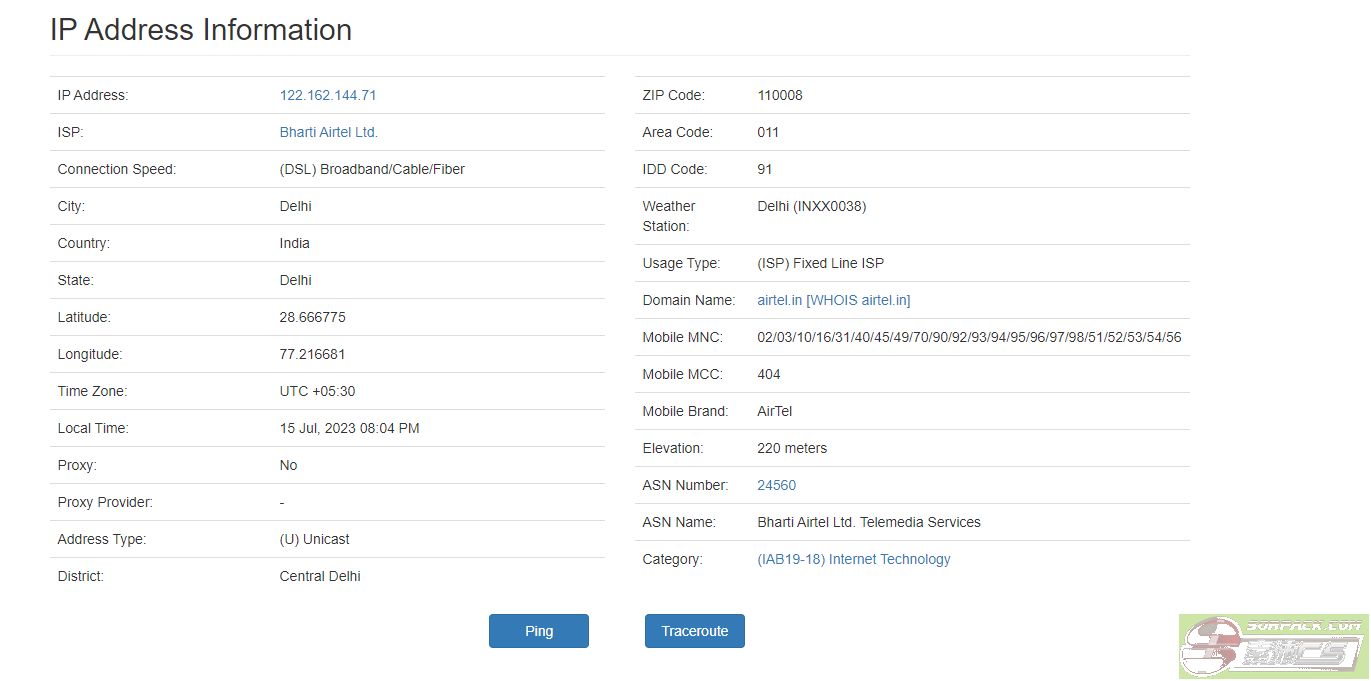Select the "220 meters" elevation value
This screenshot has height=681, width=1371.
(x=792, y=448)
